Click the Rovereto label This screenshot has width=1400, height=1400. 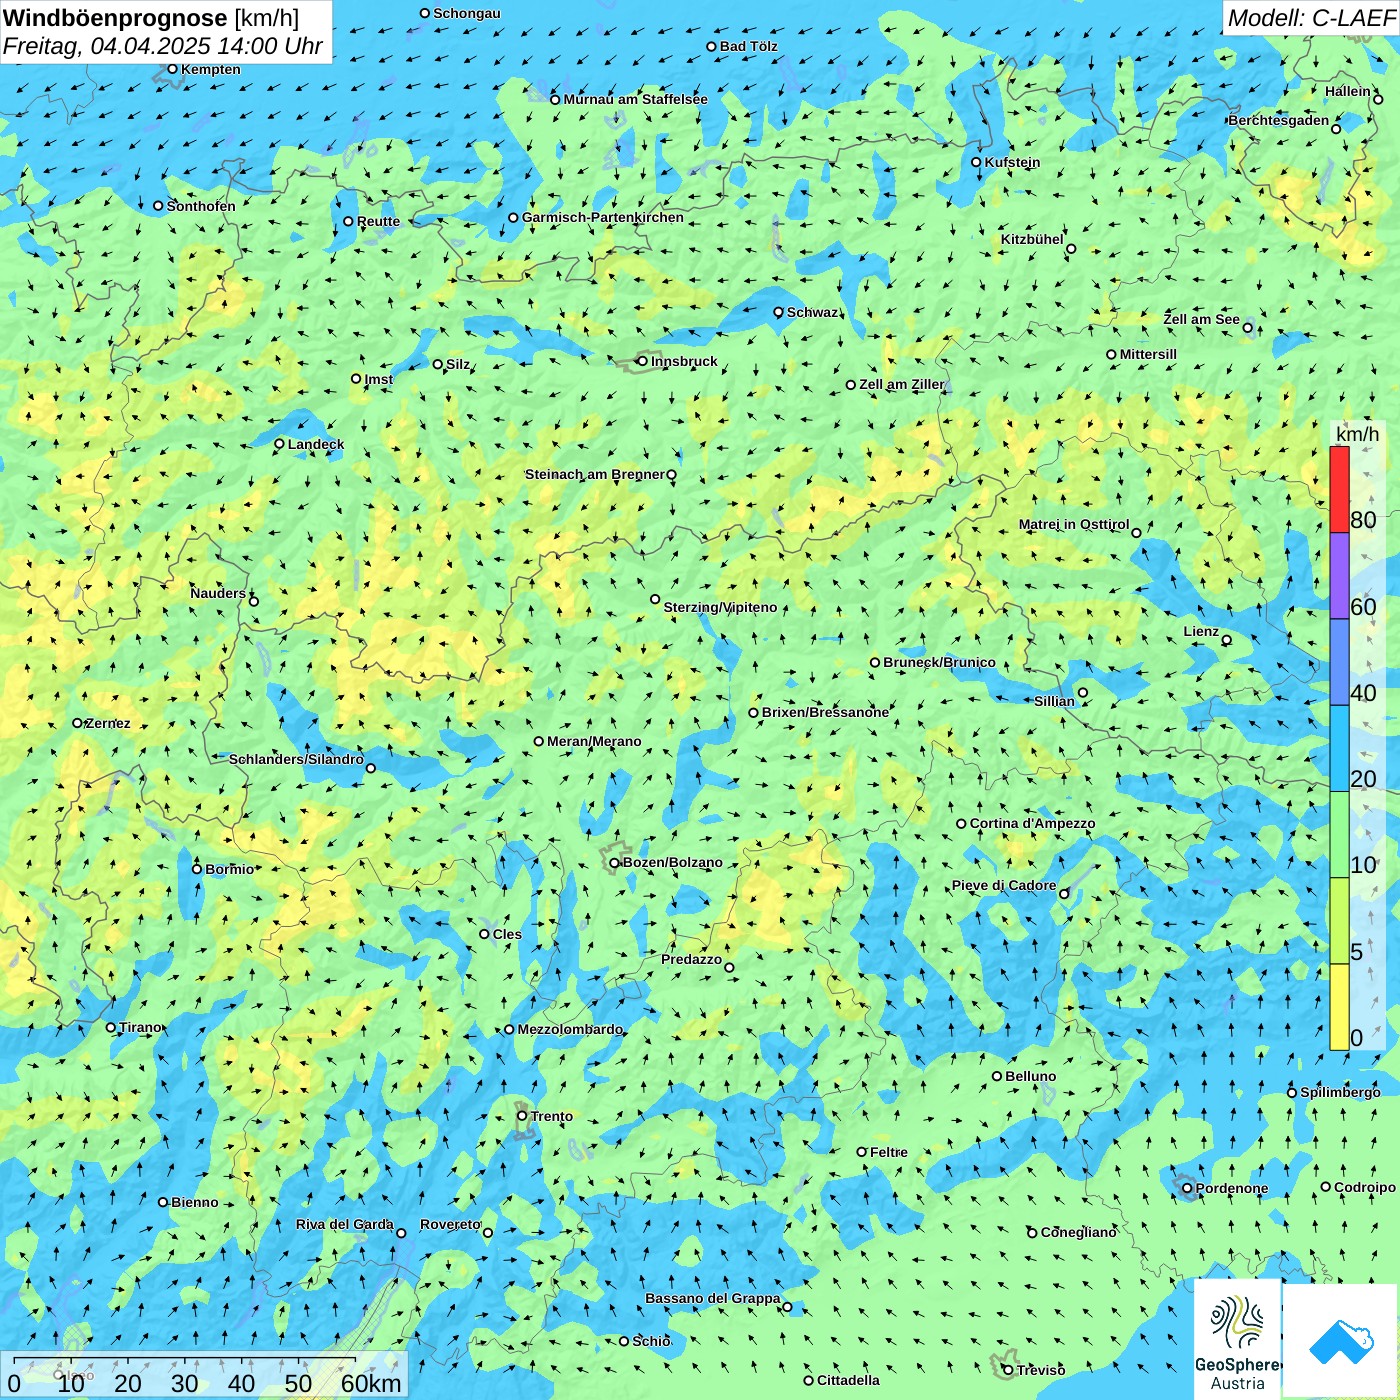point(450,1224)
